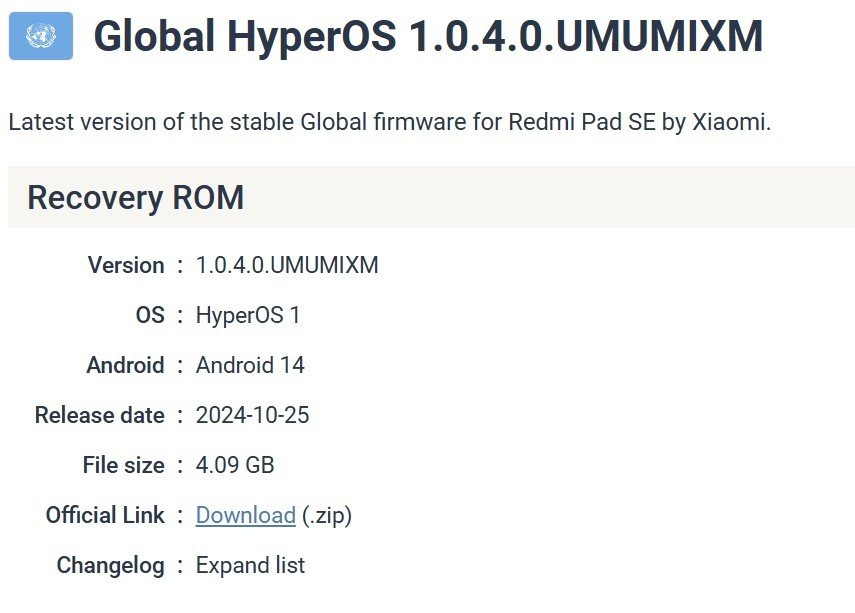Click the Global HyperOS 1.0.4.0.UMUMIXM page heading
The width and height of the screenshot is (855, 613).
pos(428,37)
